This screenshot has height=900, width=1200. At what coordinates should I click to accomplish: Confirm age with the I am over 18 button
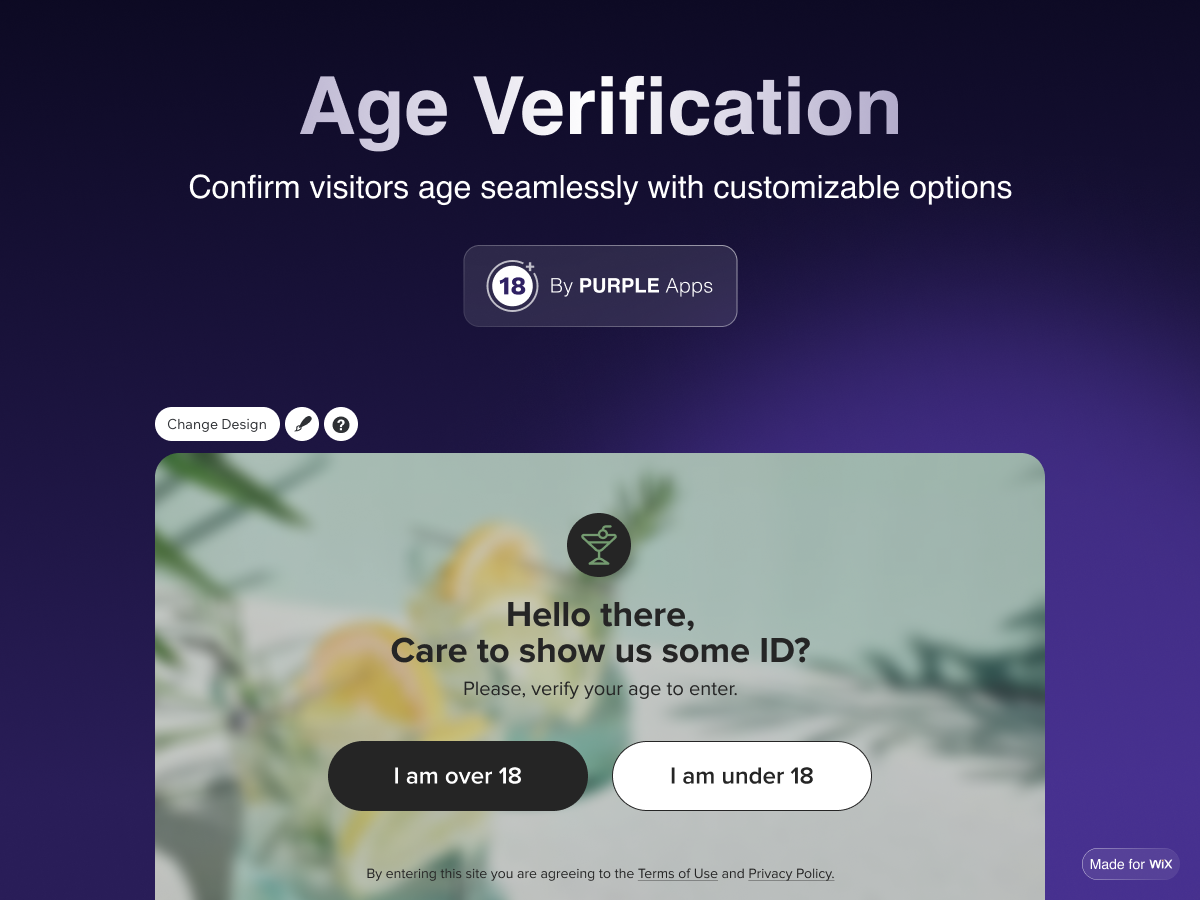(457, 775)
